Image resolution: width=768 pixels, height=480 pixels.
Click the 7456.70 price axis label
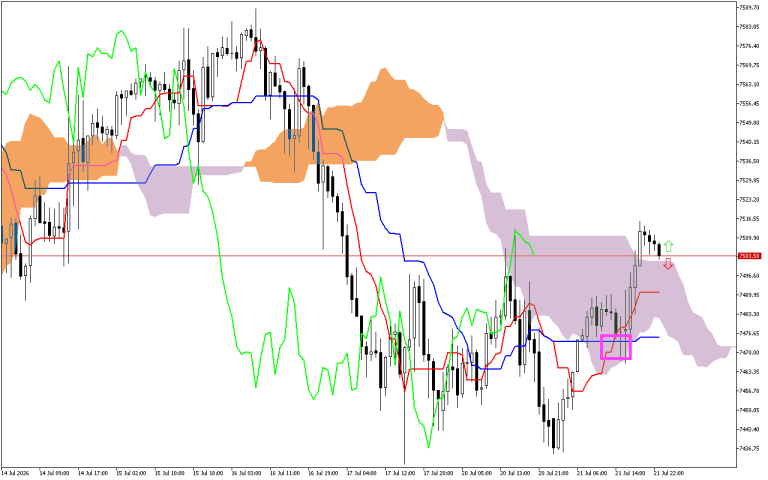[749, 391]
